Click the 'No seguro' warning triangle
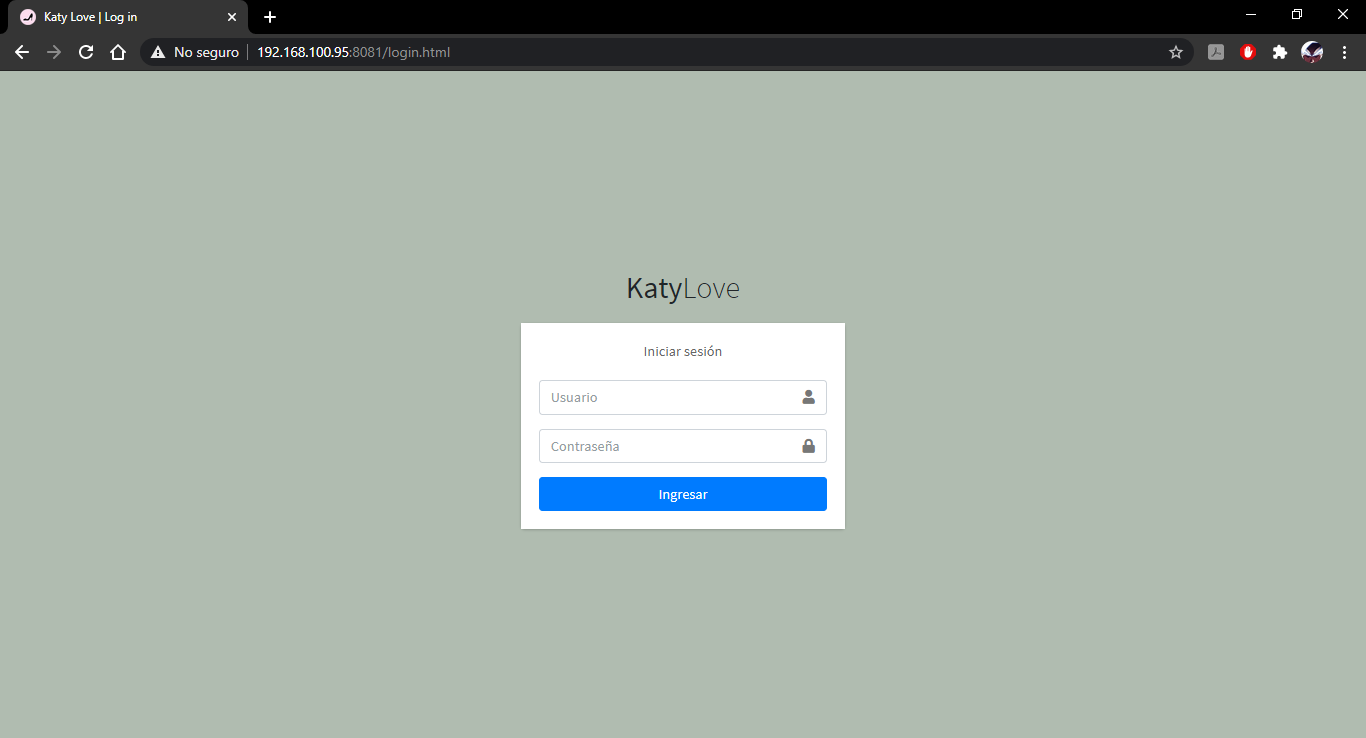 [158, 52]
